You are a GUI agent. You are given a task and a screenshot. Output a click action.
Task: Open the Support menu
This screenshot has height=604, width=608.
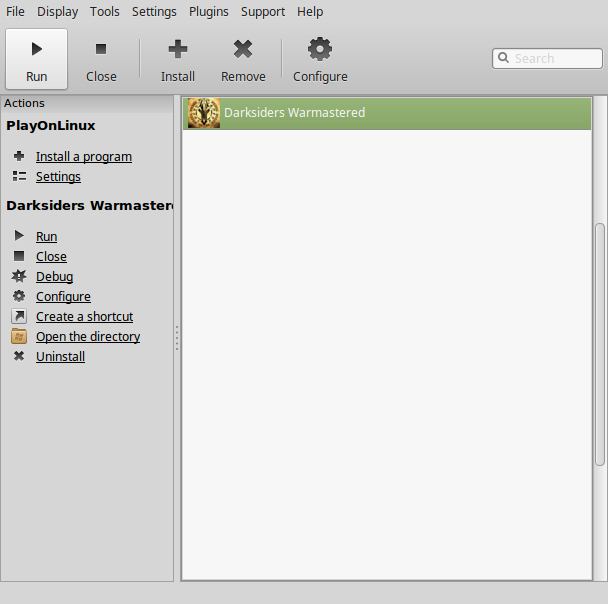tap(263, 12)
